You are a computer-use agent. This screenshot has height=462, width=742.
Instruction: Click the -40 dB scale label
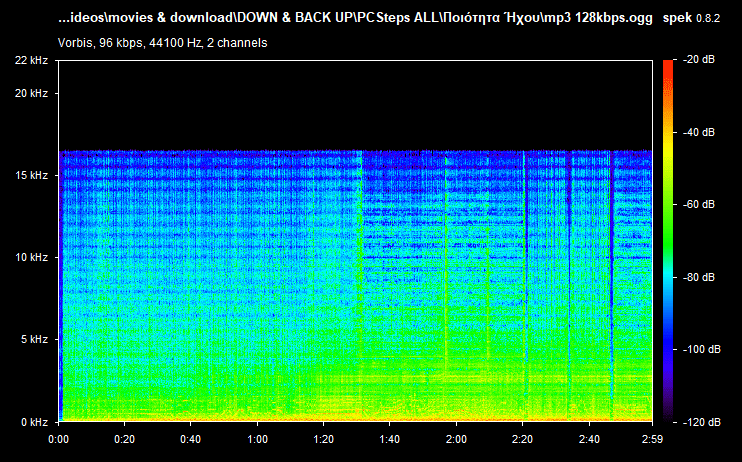[699, 132]
